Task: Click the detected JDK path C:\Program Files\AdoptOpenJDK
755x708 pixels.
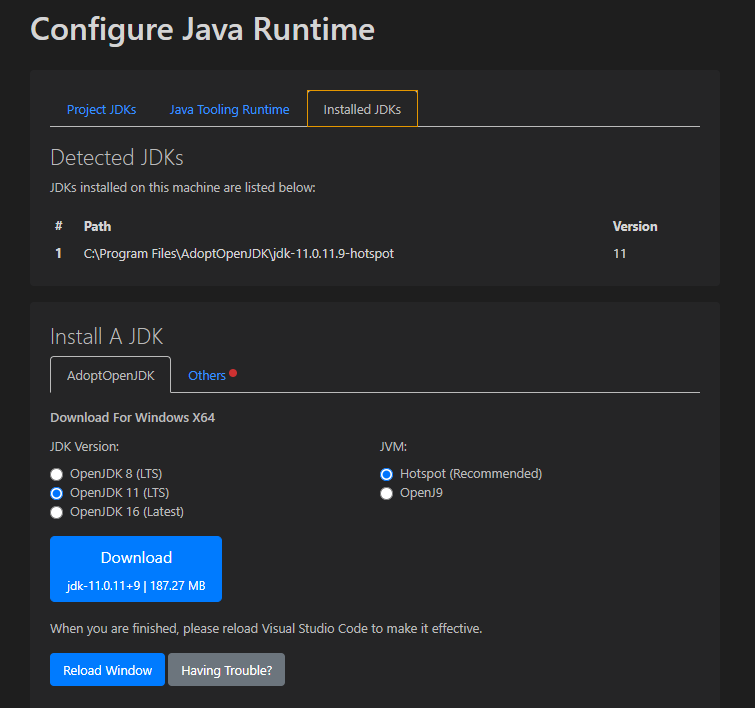Action: coord(239,253)
